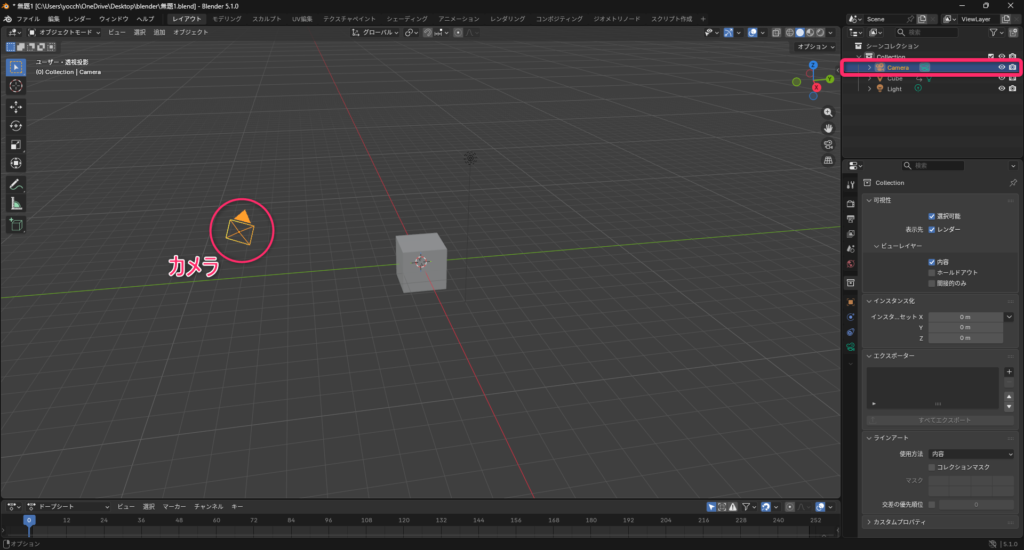1024x550 pixels.
Task: Toggle camera view with the camera gizmo icon
Action: click(828, 144)
